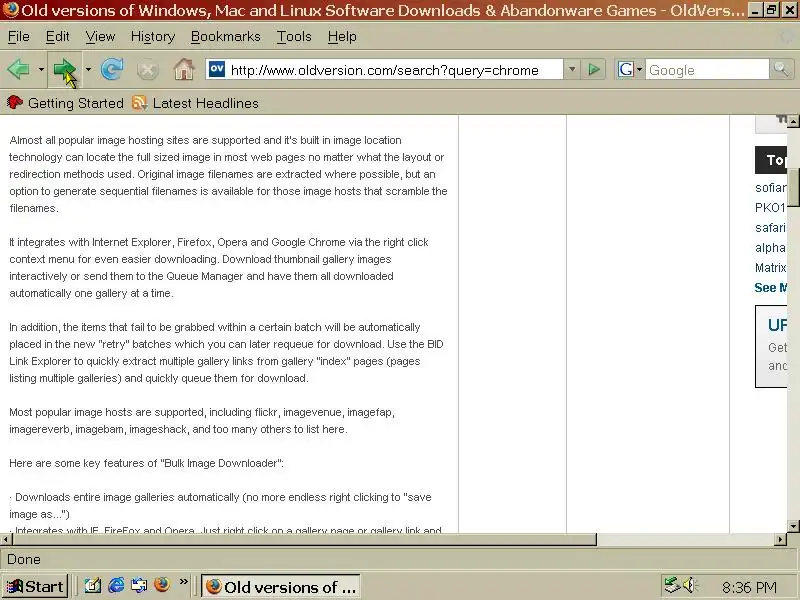The height and width of the screenshot is (600, 800).
Task: Click the green Back arrow button
Action: point(18,69)
